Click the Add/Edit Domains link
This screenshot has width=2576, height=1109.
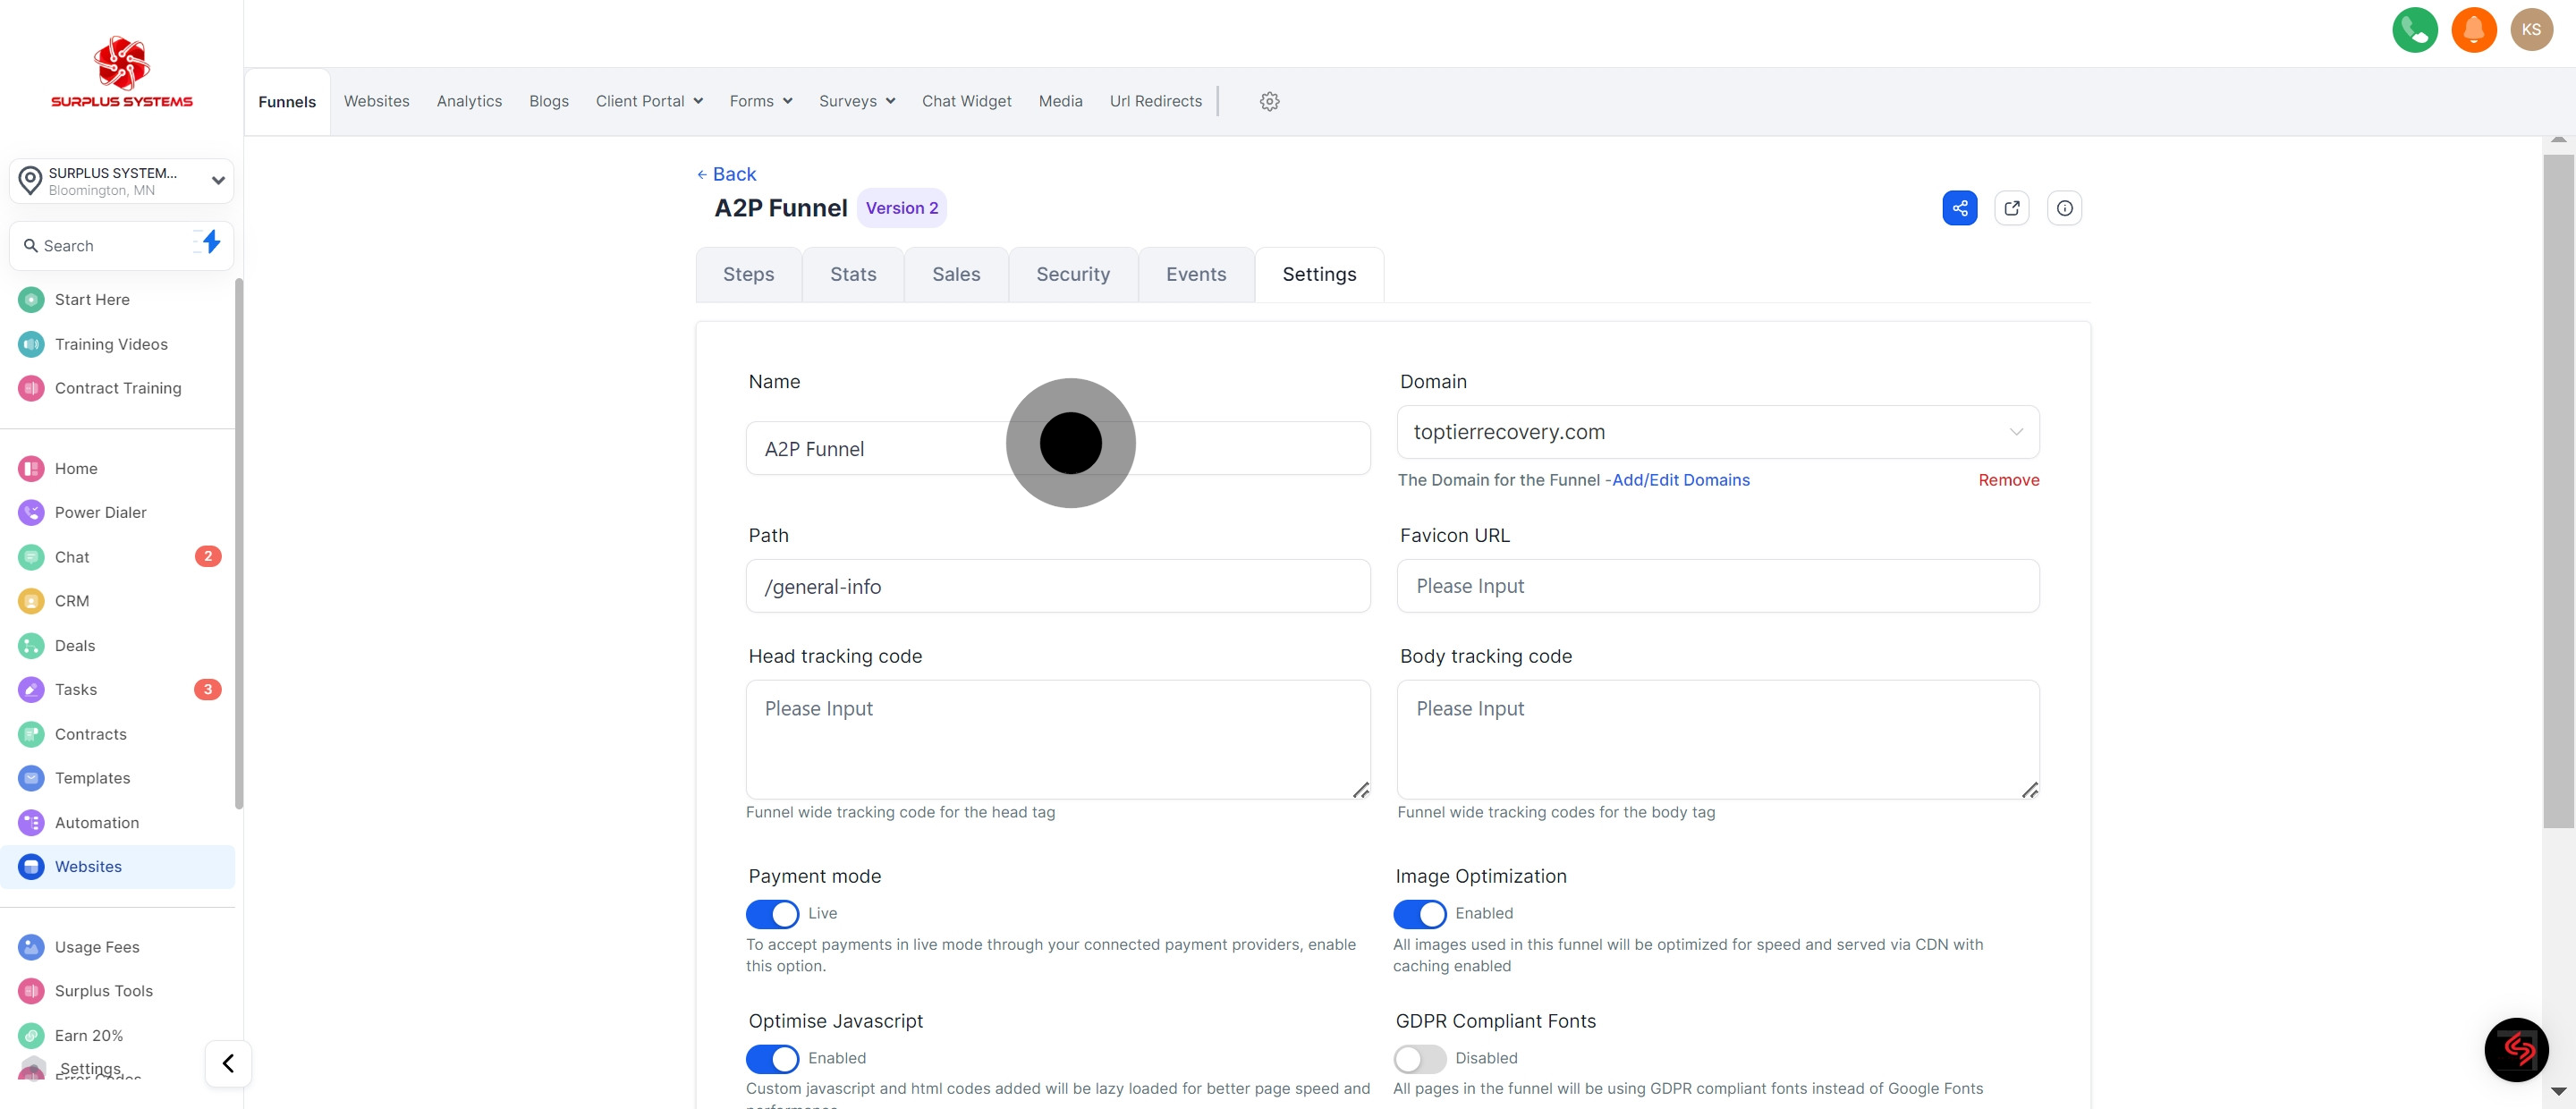pos(1680,480)
